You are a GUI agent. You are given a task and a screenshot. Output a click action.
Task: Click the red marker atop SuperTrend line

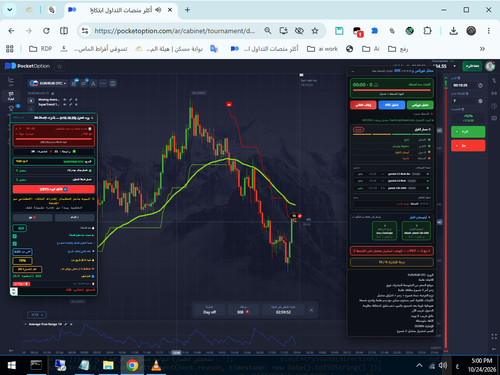tap(229, 104)
